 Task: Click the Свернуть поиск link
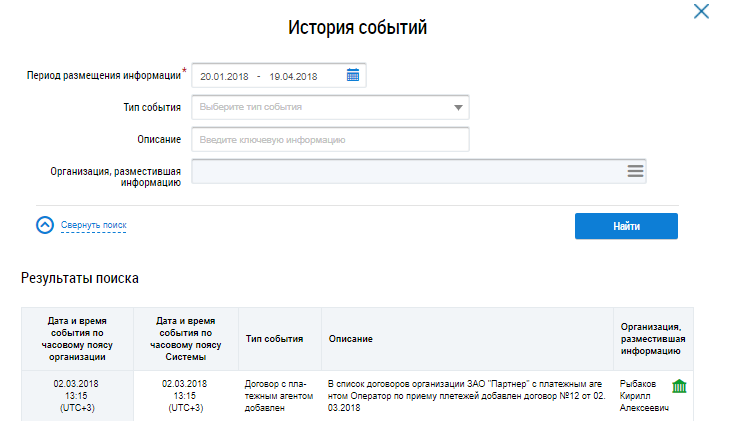click(93, 226)
